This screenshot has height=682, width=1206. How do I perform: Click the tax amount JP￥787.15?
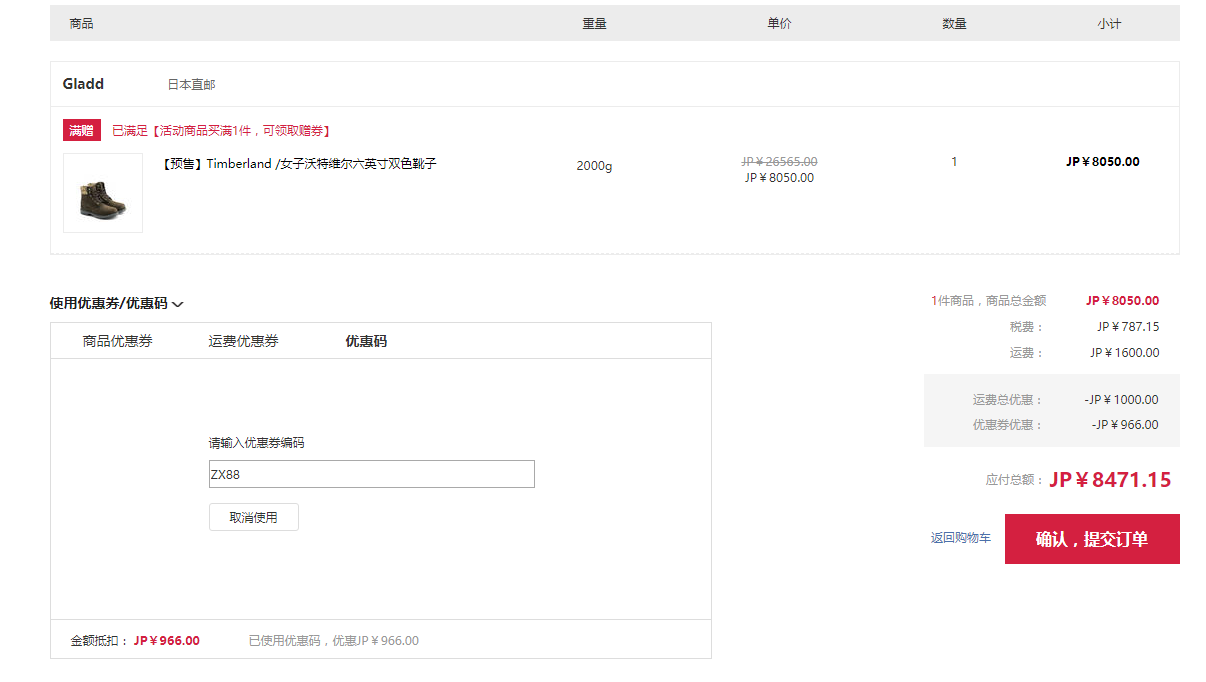click(1128, 326)
